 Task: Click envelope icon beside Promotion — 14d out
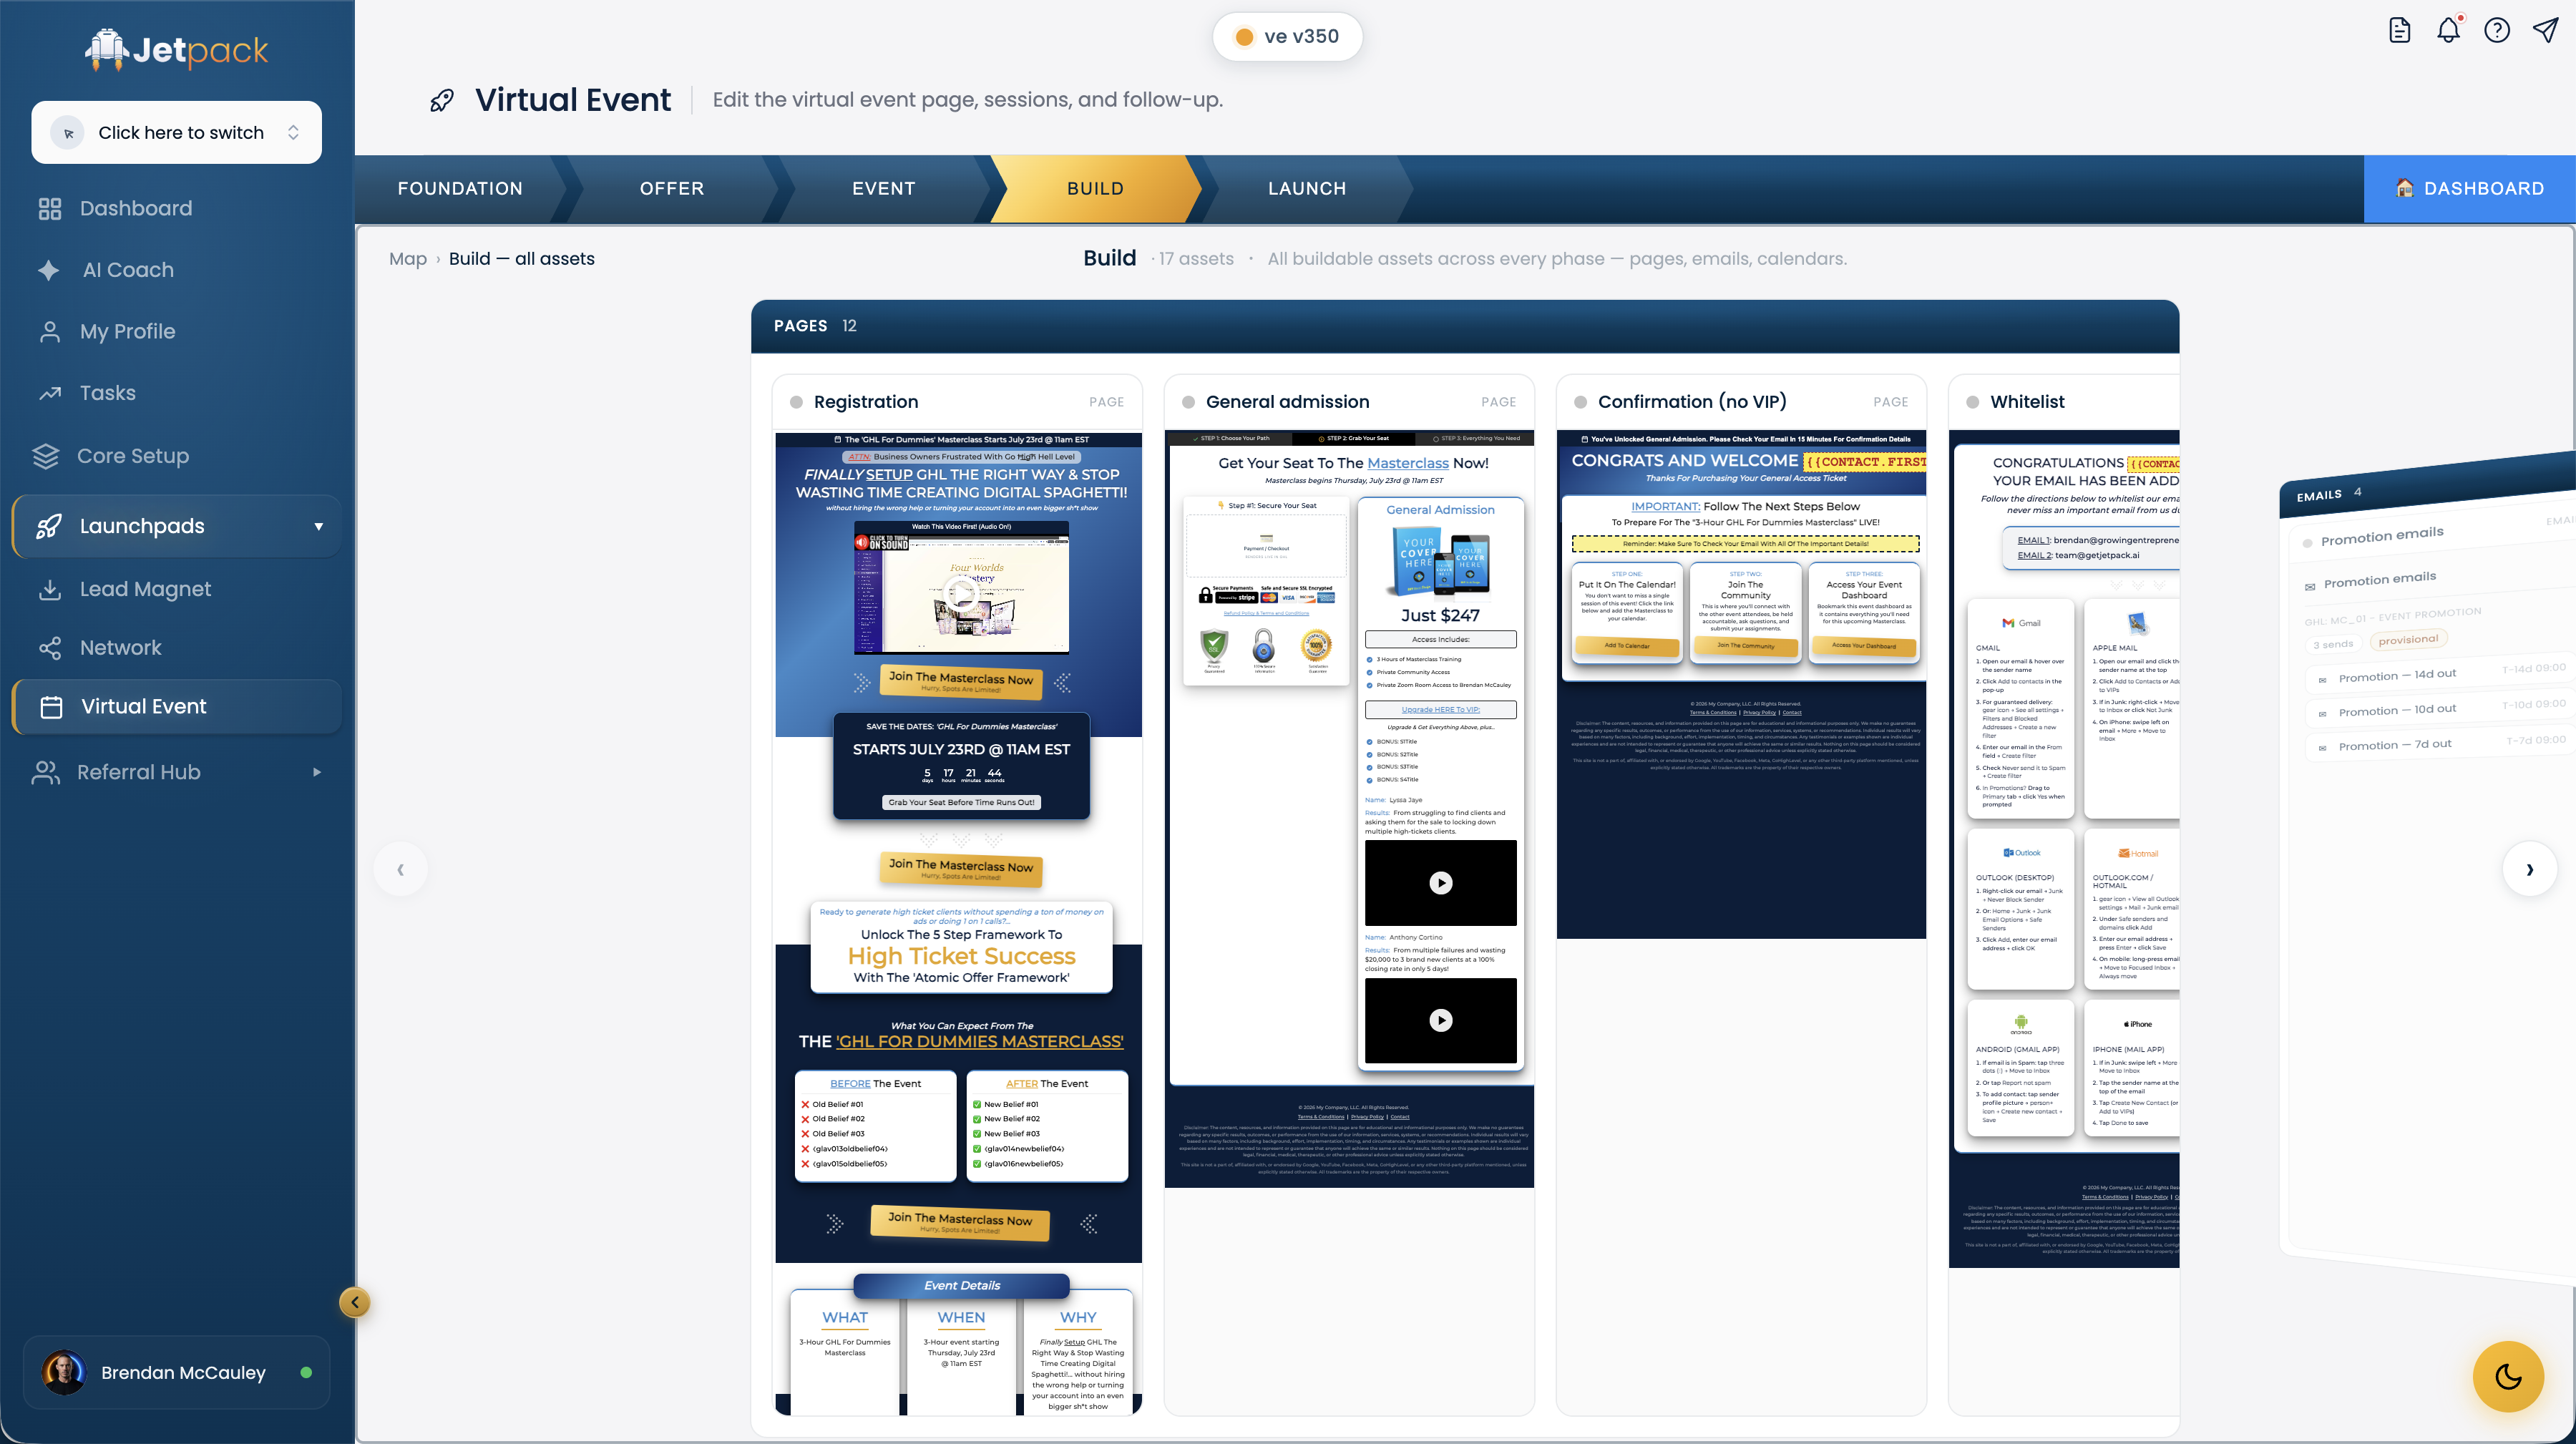tap(2322, 680)
